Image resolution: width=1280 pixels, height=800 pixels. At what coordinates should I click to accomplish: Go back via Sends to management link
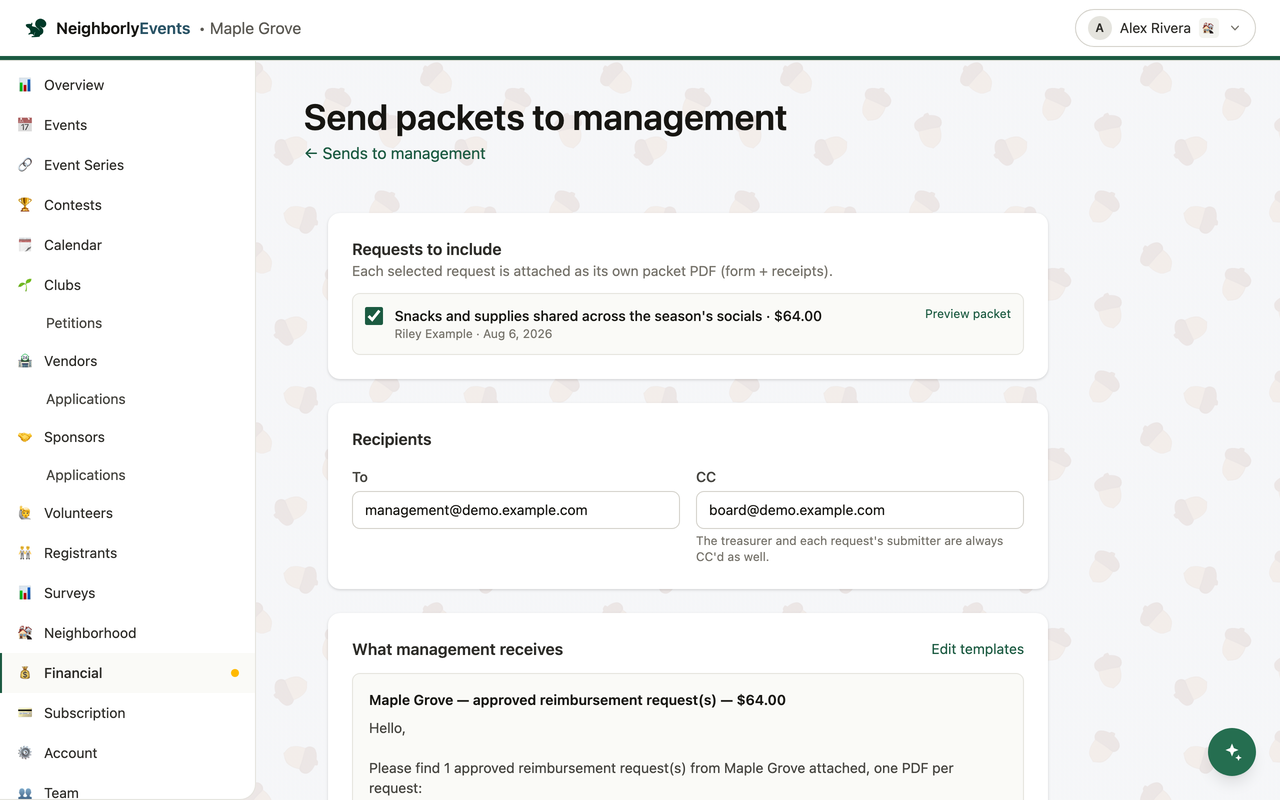coord(395,153)
